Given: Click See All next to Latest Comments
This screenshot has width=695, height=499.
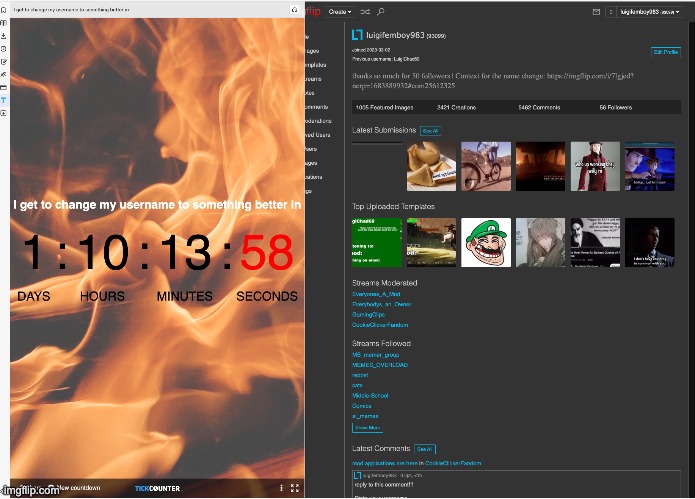Looking at the screenshot, I should 425,449.
